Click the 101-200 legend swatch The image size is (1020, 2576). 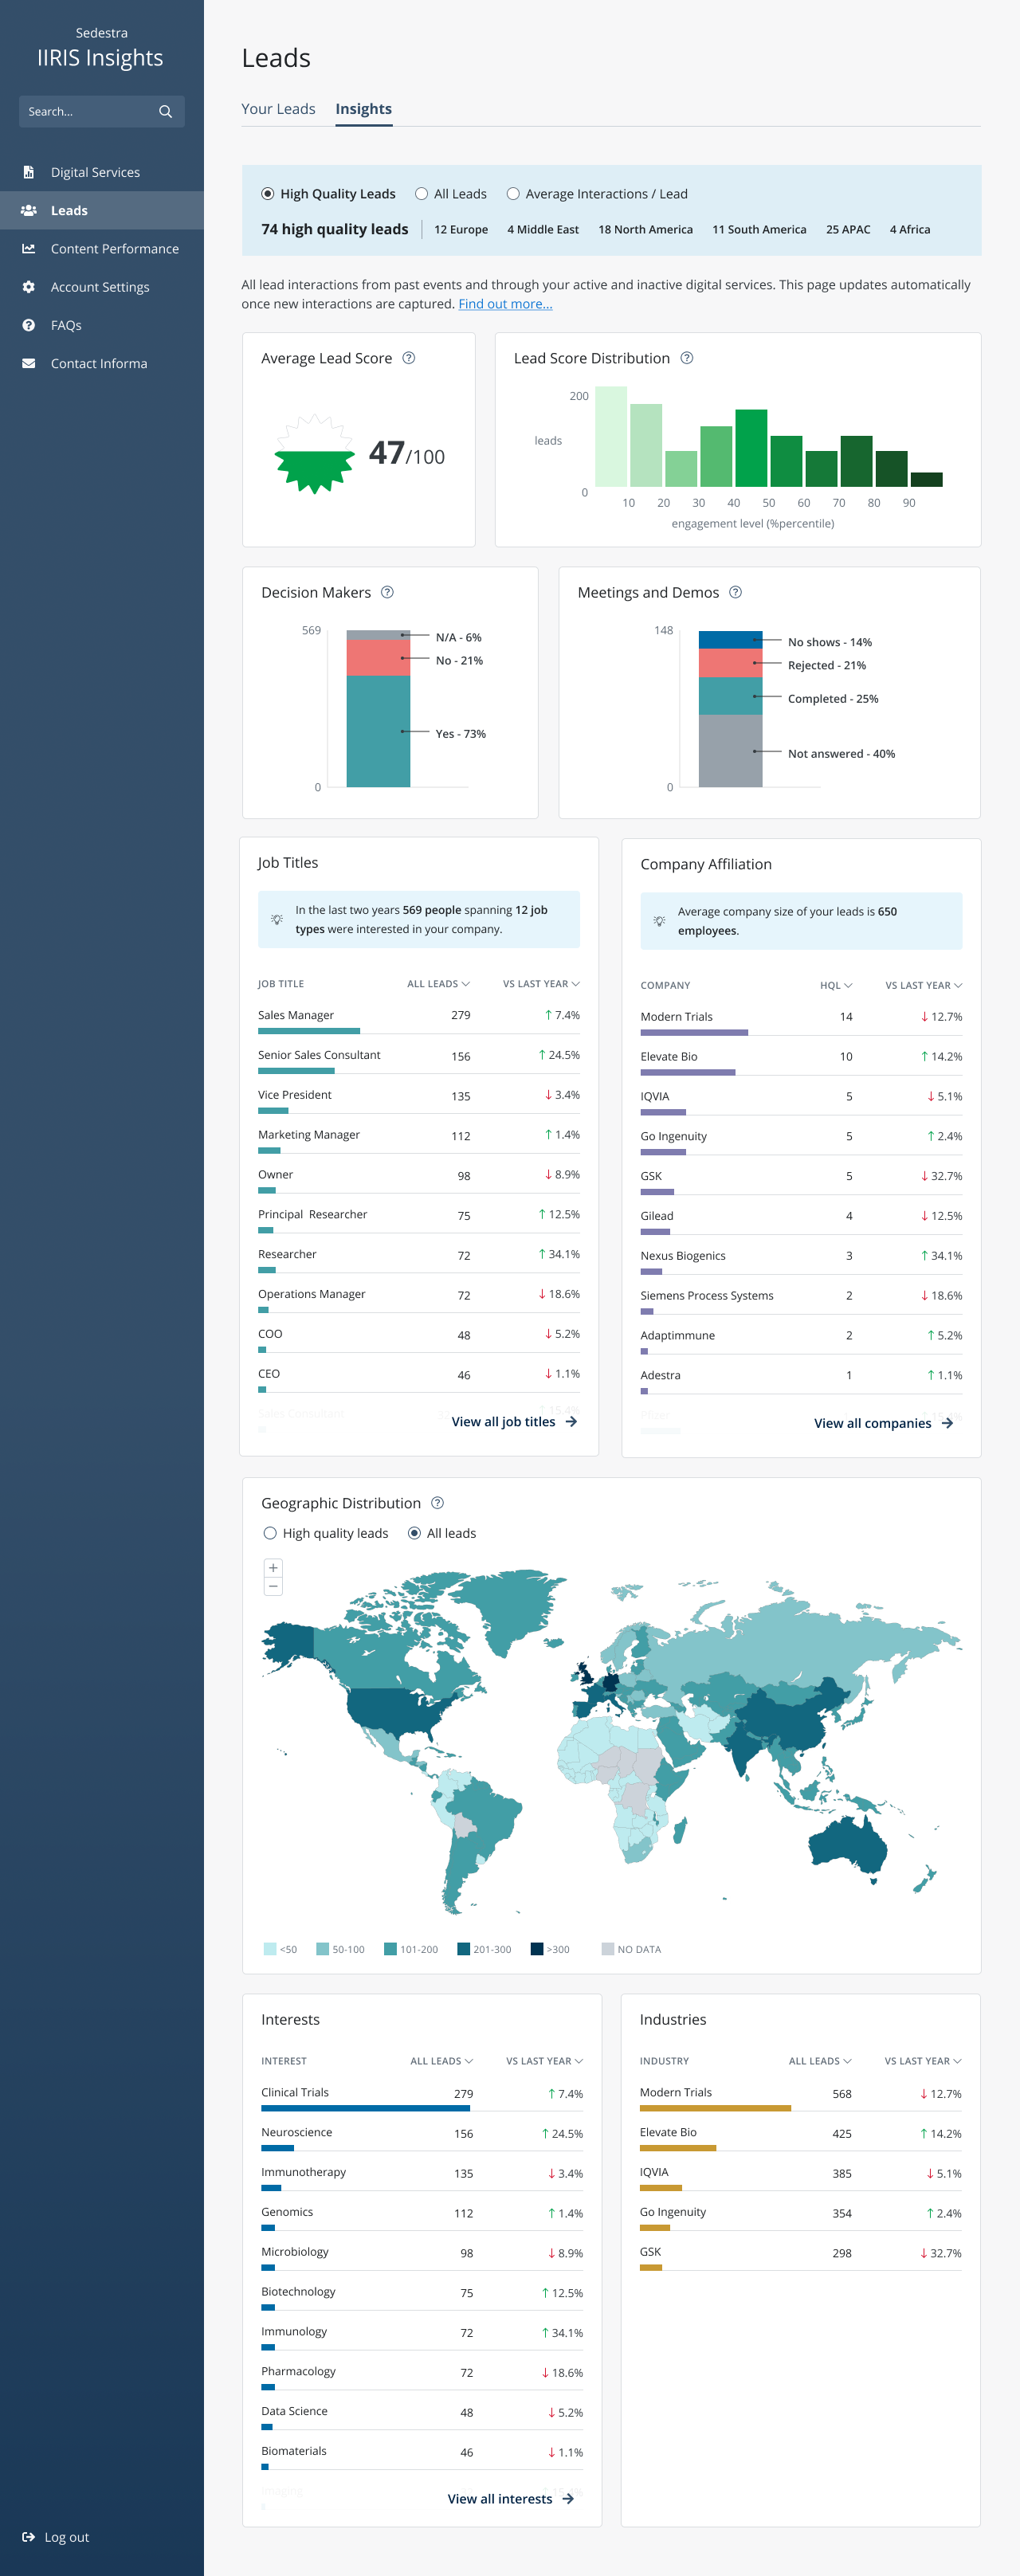pyautogui.click(x=390, y=1949)
